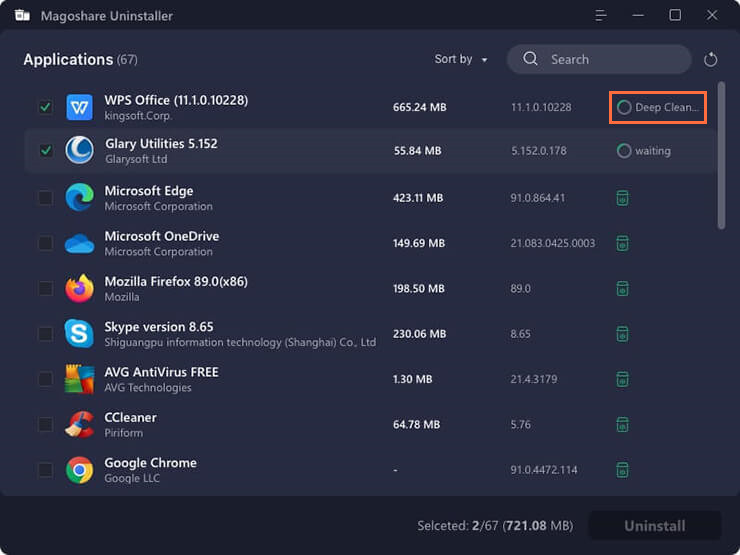Click the AVG AntiVirus app icon
Image resolution: width=740 pixels, height=555 pixels.
tap(79, 379)
